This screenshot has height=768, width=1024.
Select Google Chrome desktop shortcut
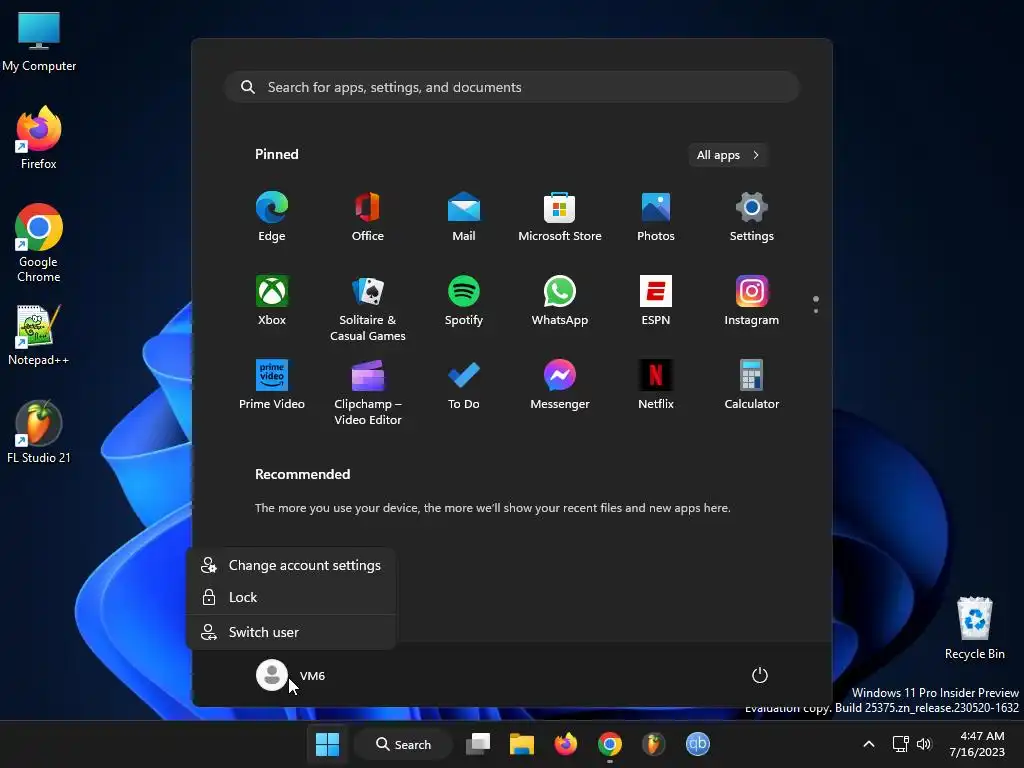(39, 243)
